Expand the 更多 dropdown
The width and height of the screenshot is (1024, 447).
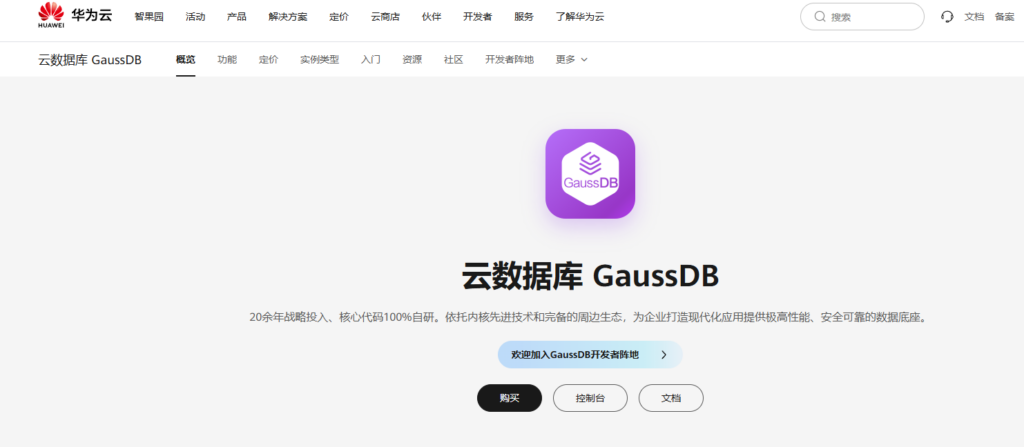point(571,59)
